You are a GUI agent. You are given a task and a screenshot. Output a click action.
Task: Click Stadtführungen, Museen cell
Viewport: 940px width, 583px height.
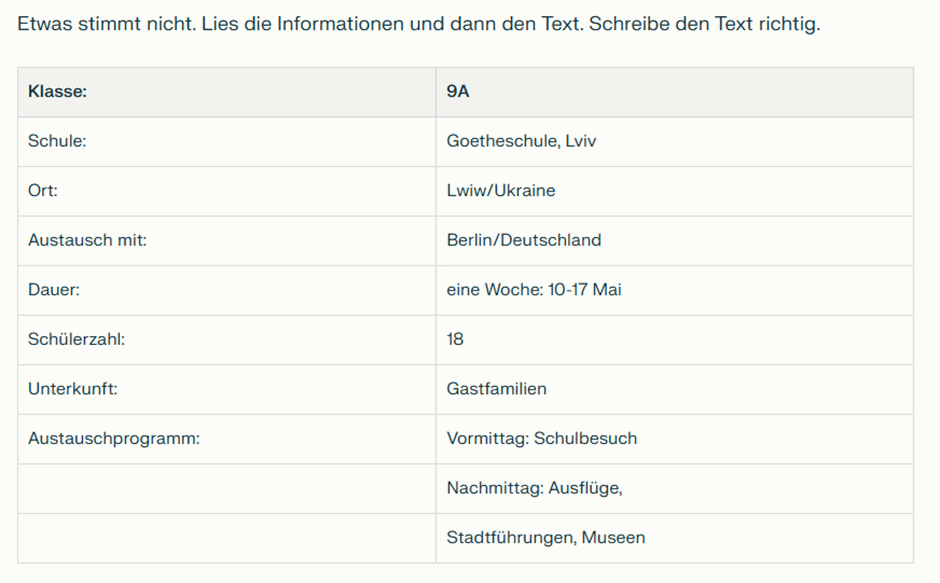[674, 538]
